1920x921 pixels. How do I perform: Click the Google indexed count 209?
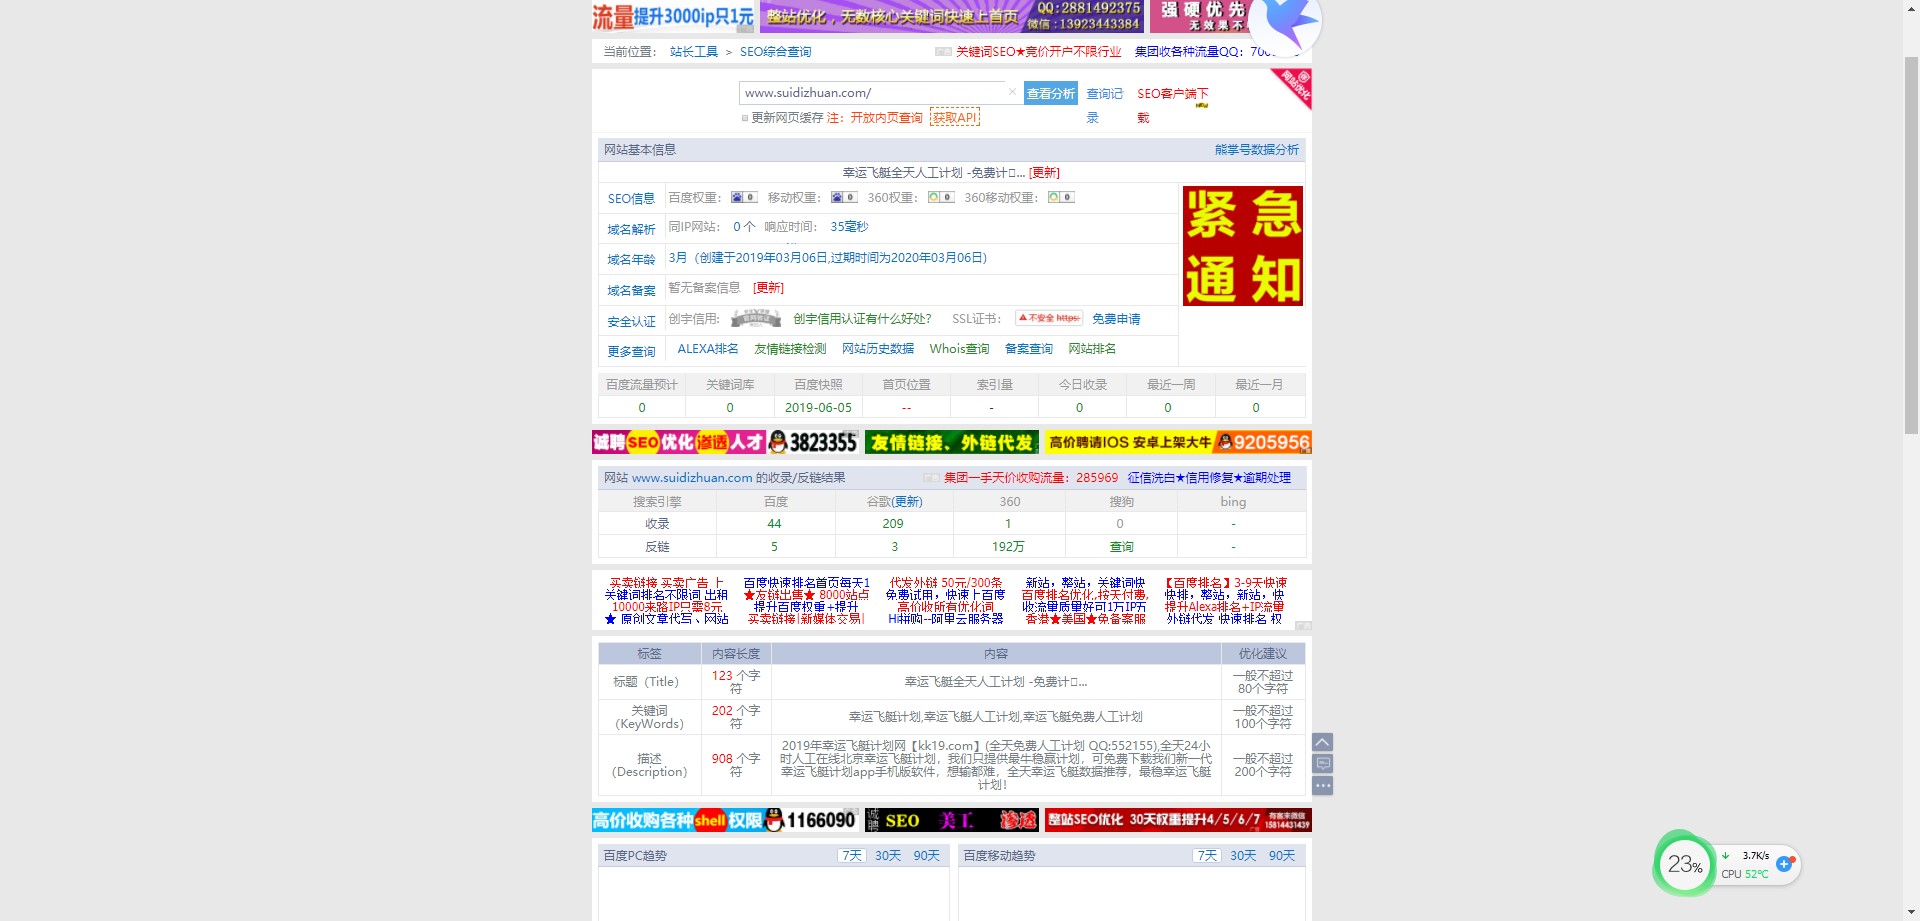tap(893, 523)
